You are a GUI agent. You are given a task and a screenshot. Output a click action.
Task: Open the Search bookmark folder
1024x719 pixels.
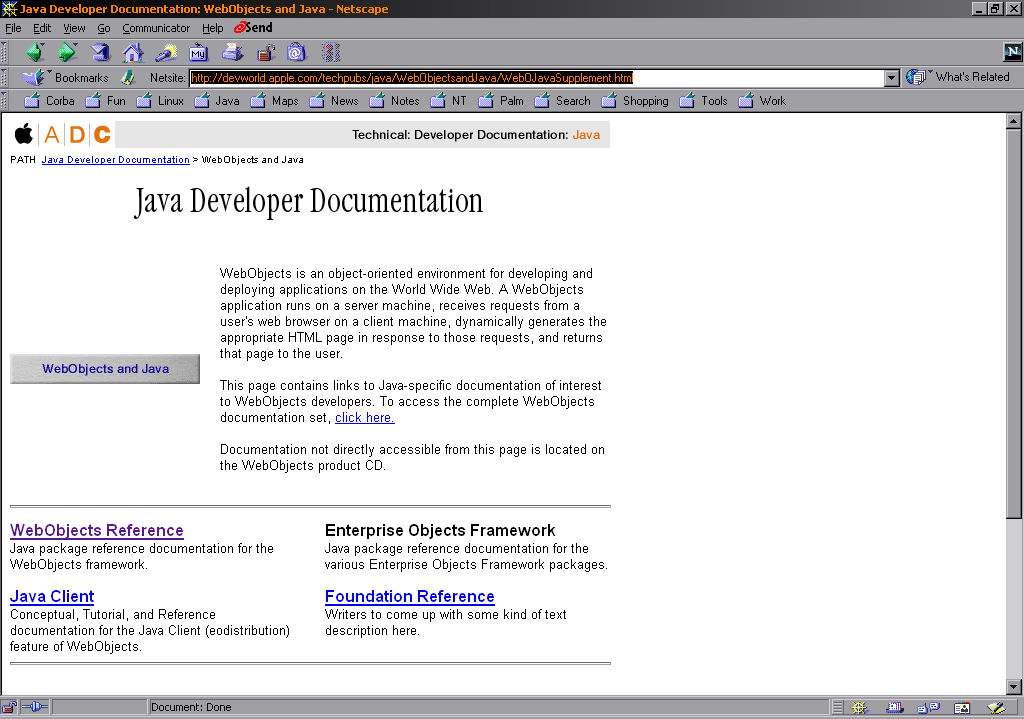563,101
